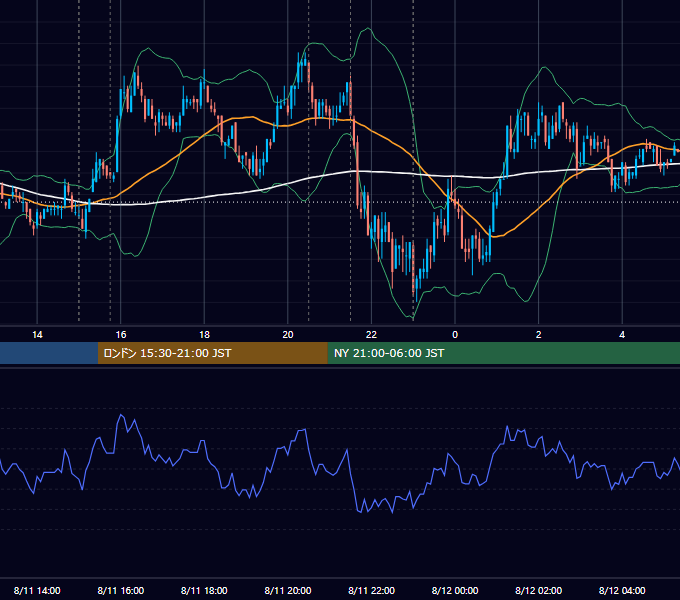Click the 2 hour label on upper axis
This screenshot has width=680, height=600.
click(539, 335)
